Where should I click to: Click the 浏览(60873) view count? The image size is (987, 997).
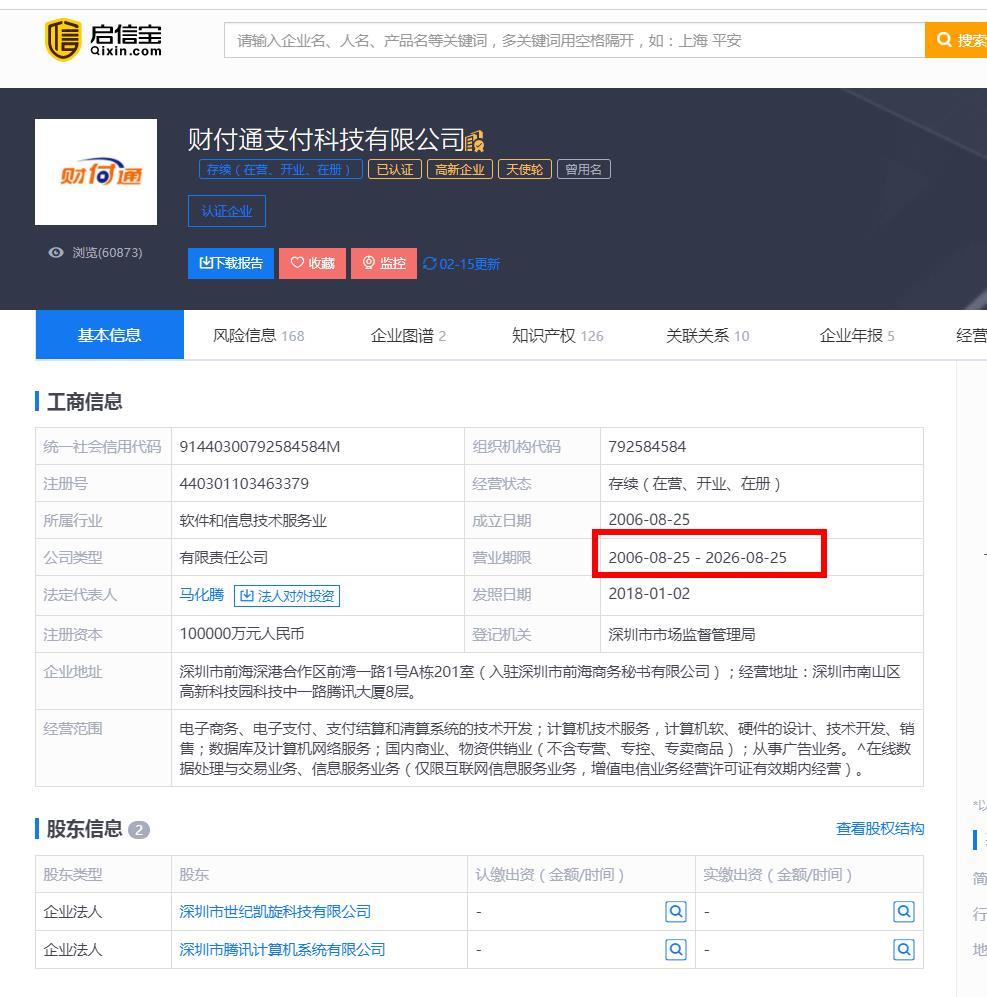click(x=107, y=252)
